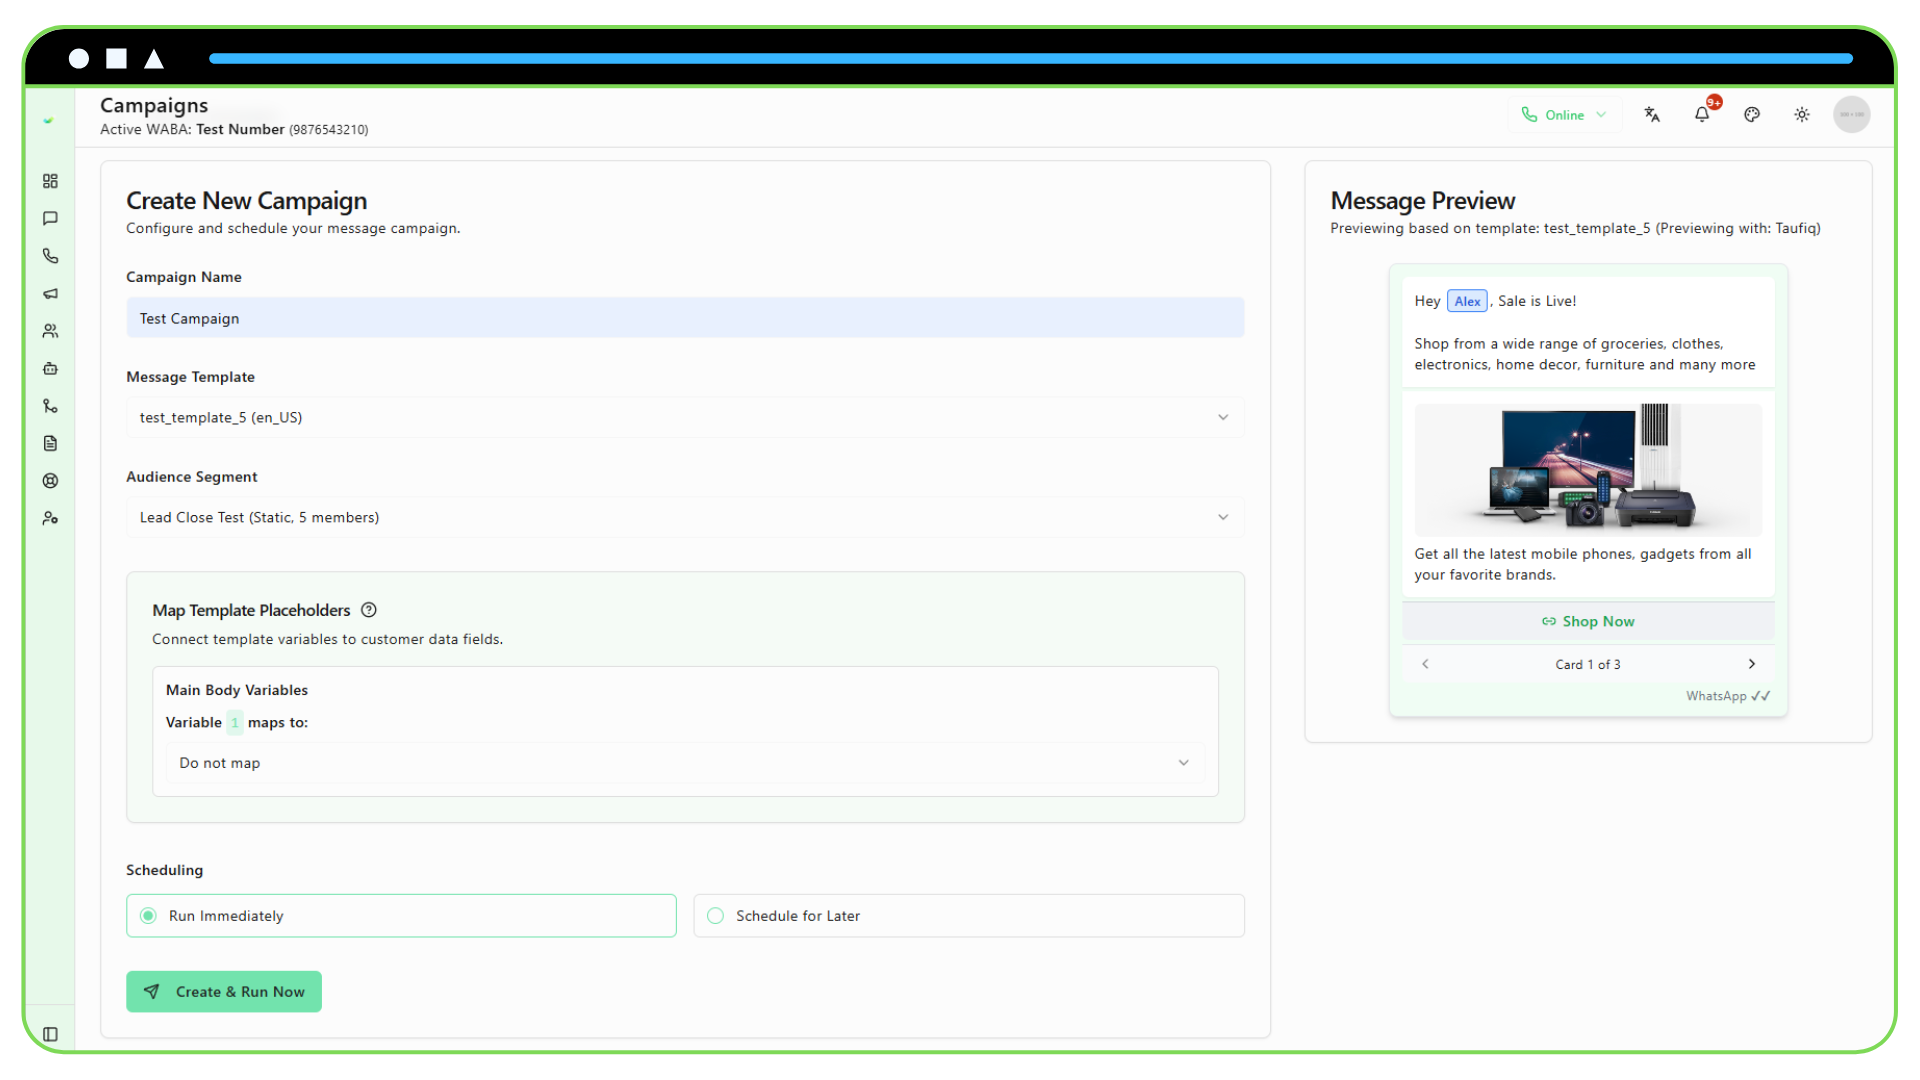Viewport: 1920px width, 1080px height.
Task: Click the 'WhatsApp' label in preview footer
Action: point(1716,696)
